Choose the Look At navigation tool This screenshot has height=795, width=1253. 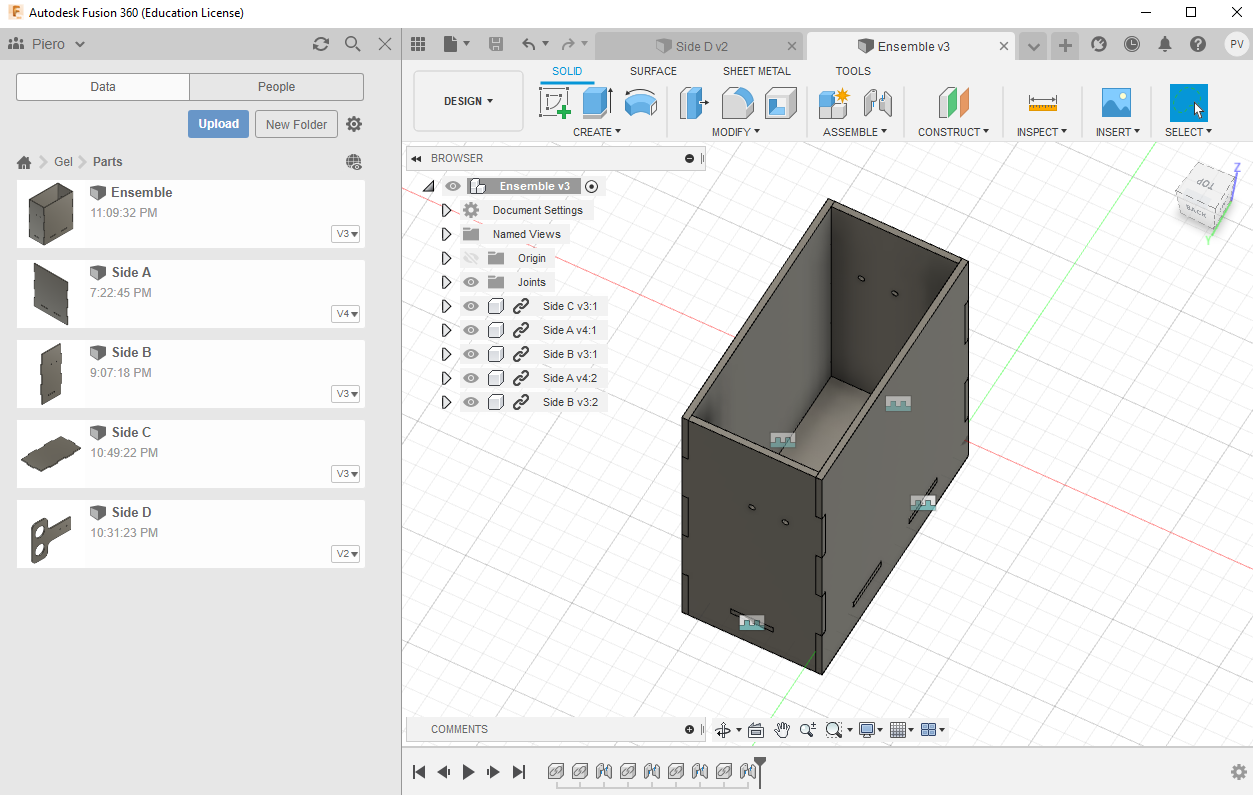click(756, 730)
